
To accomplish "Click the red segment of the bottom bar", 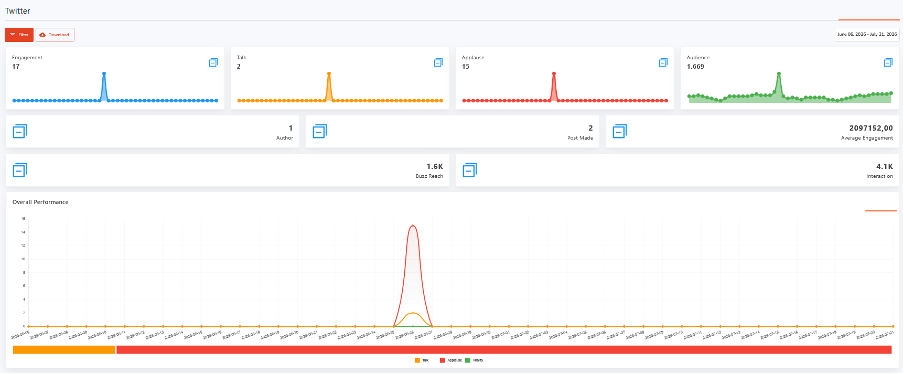I will 504,350.
